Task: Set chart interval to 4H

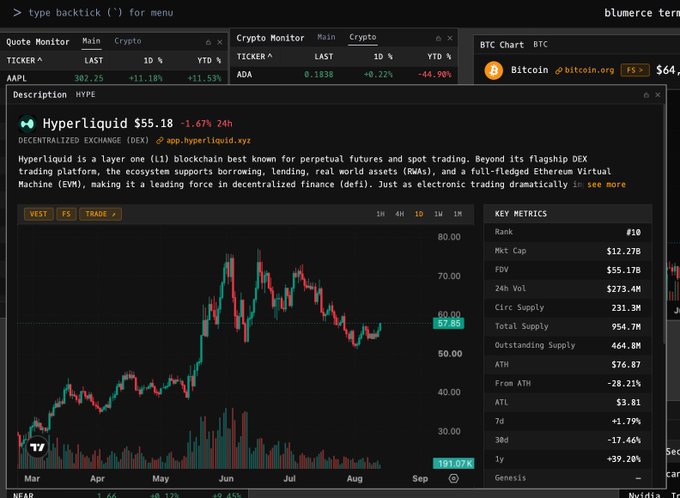Action: [x=399, y=214]
